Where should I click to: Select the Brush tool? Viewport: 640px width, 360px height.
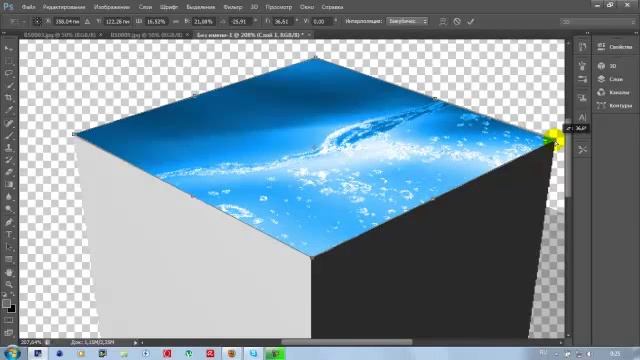click(9, 135)
